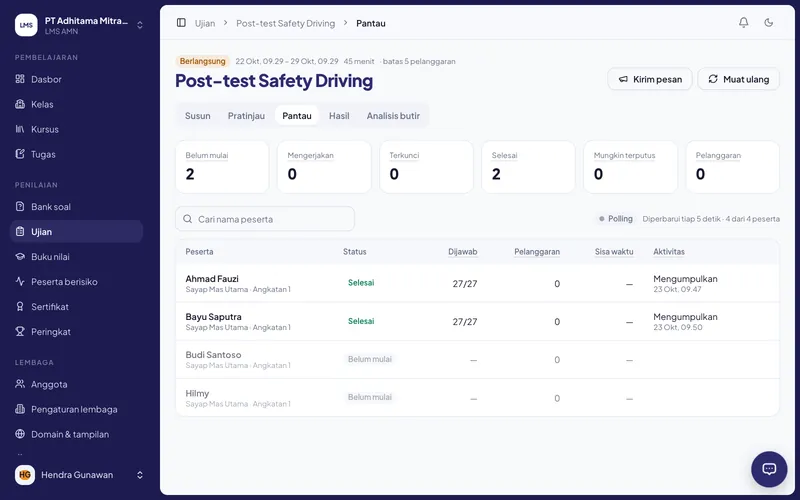The image size is (800, 500).
Task: Open the chat support bubble
Action: tap(769, 469)
